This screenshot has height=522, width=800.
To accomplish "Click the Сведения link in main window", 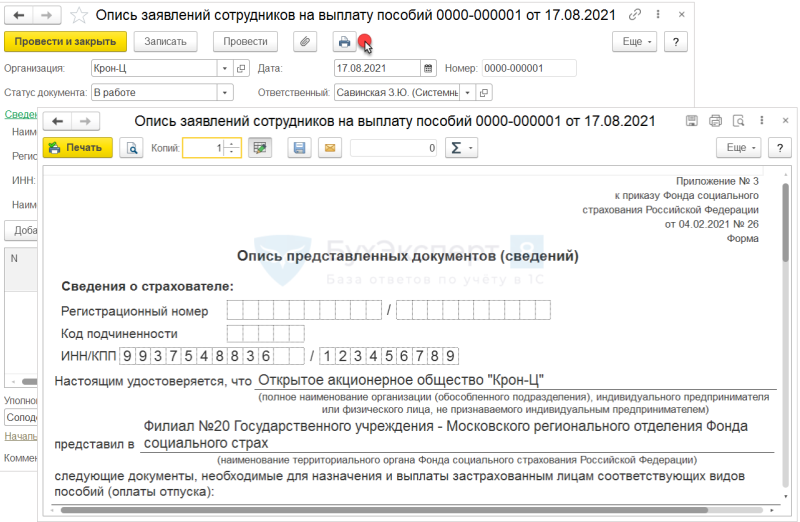I will coord(21,114).
